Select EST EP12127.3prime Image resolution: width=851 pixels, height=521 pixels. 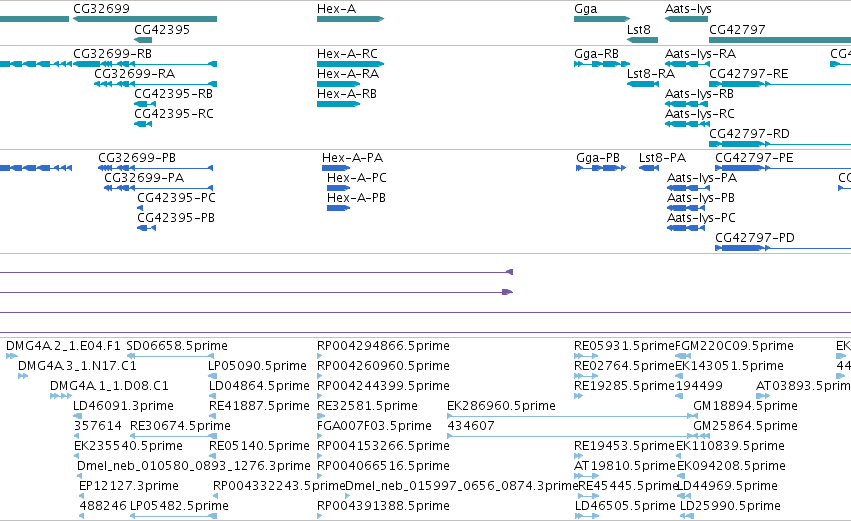129,486
